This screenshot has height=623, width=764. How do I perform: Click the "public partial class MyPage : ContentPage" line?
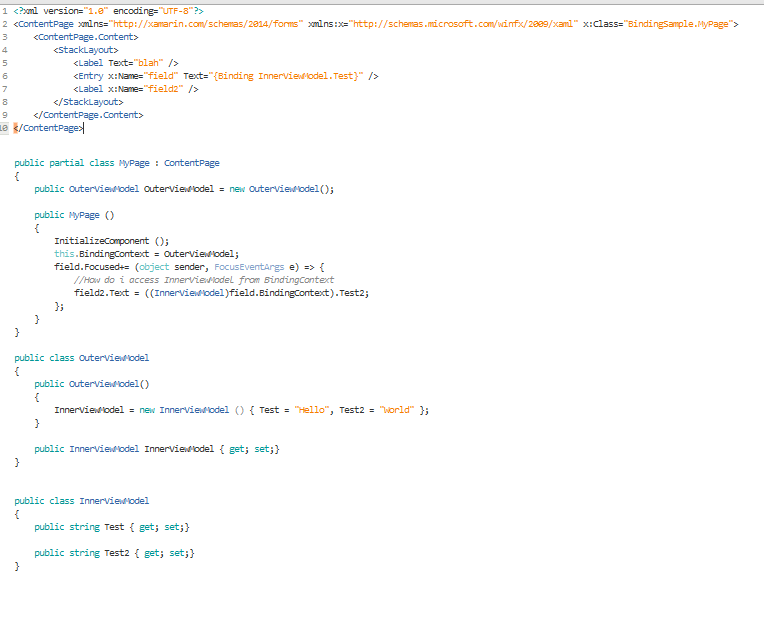point(117,163)
